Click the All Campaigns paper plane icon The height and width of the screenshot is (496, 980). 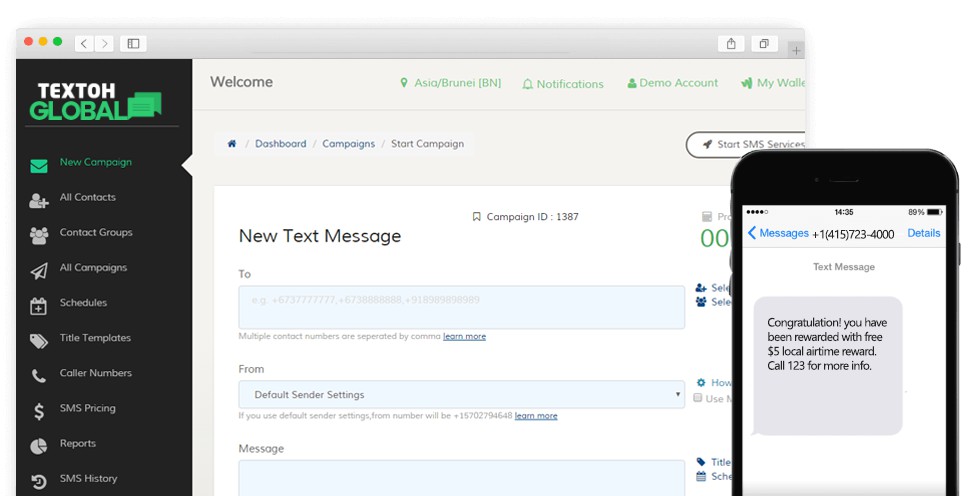[39, 271]
